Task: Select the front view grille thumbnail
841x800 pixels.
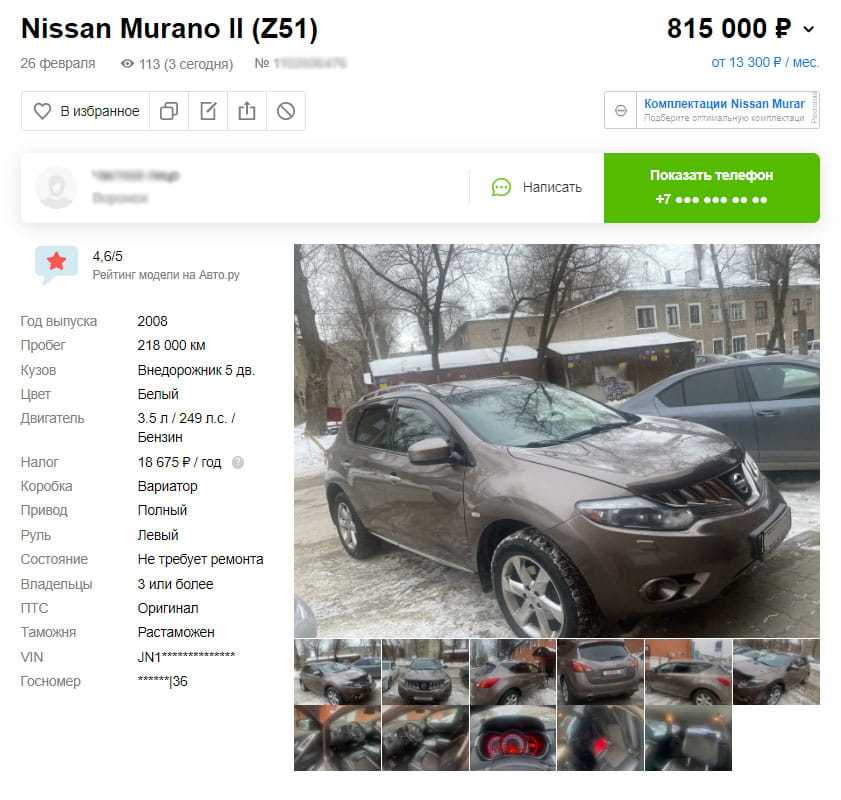Action: point(425,672)
